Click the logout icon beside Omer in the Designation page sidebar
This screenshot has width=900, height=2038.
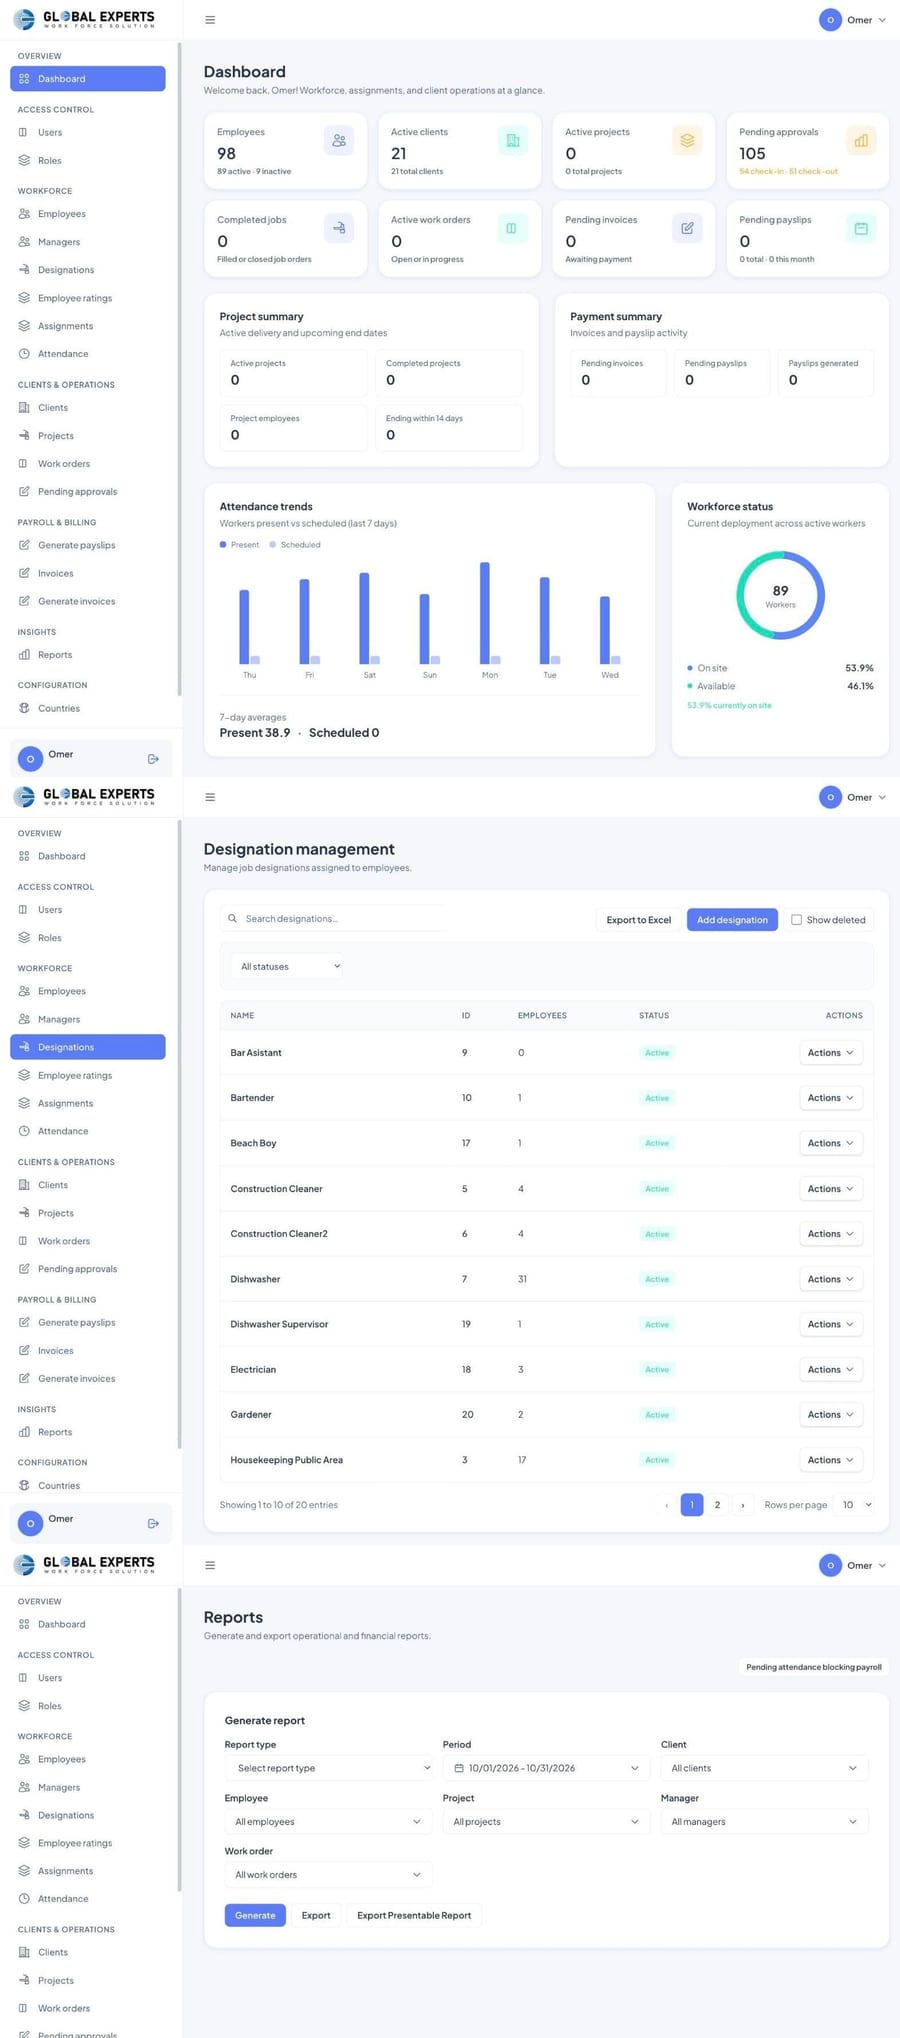[x=153, y=1524]
